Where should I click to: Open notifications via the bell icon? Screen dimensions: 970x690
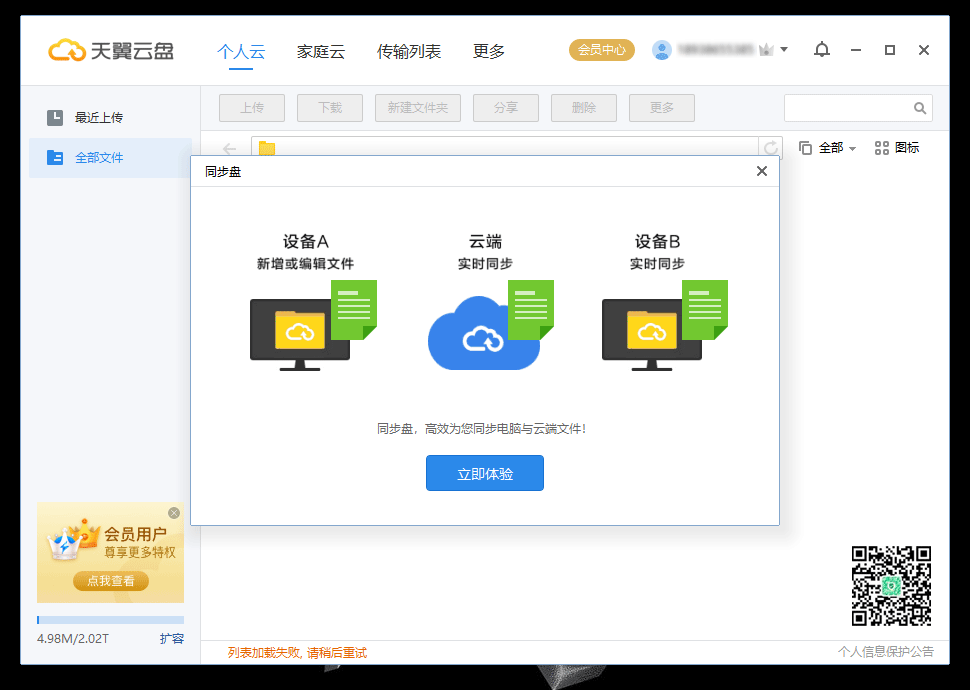tap(821, 49)
